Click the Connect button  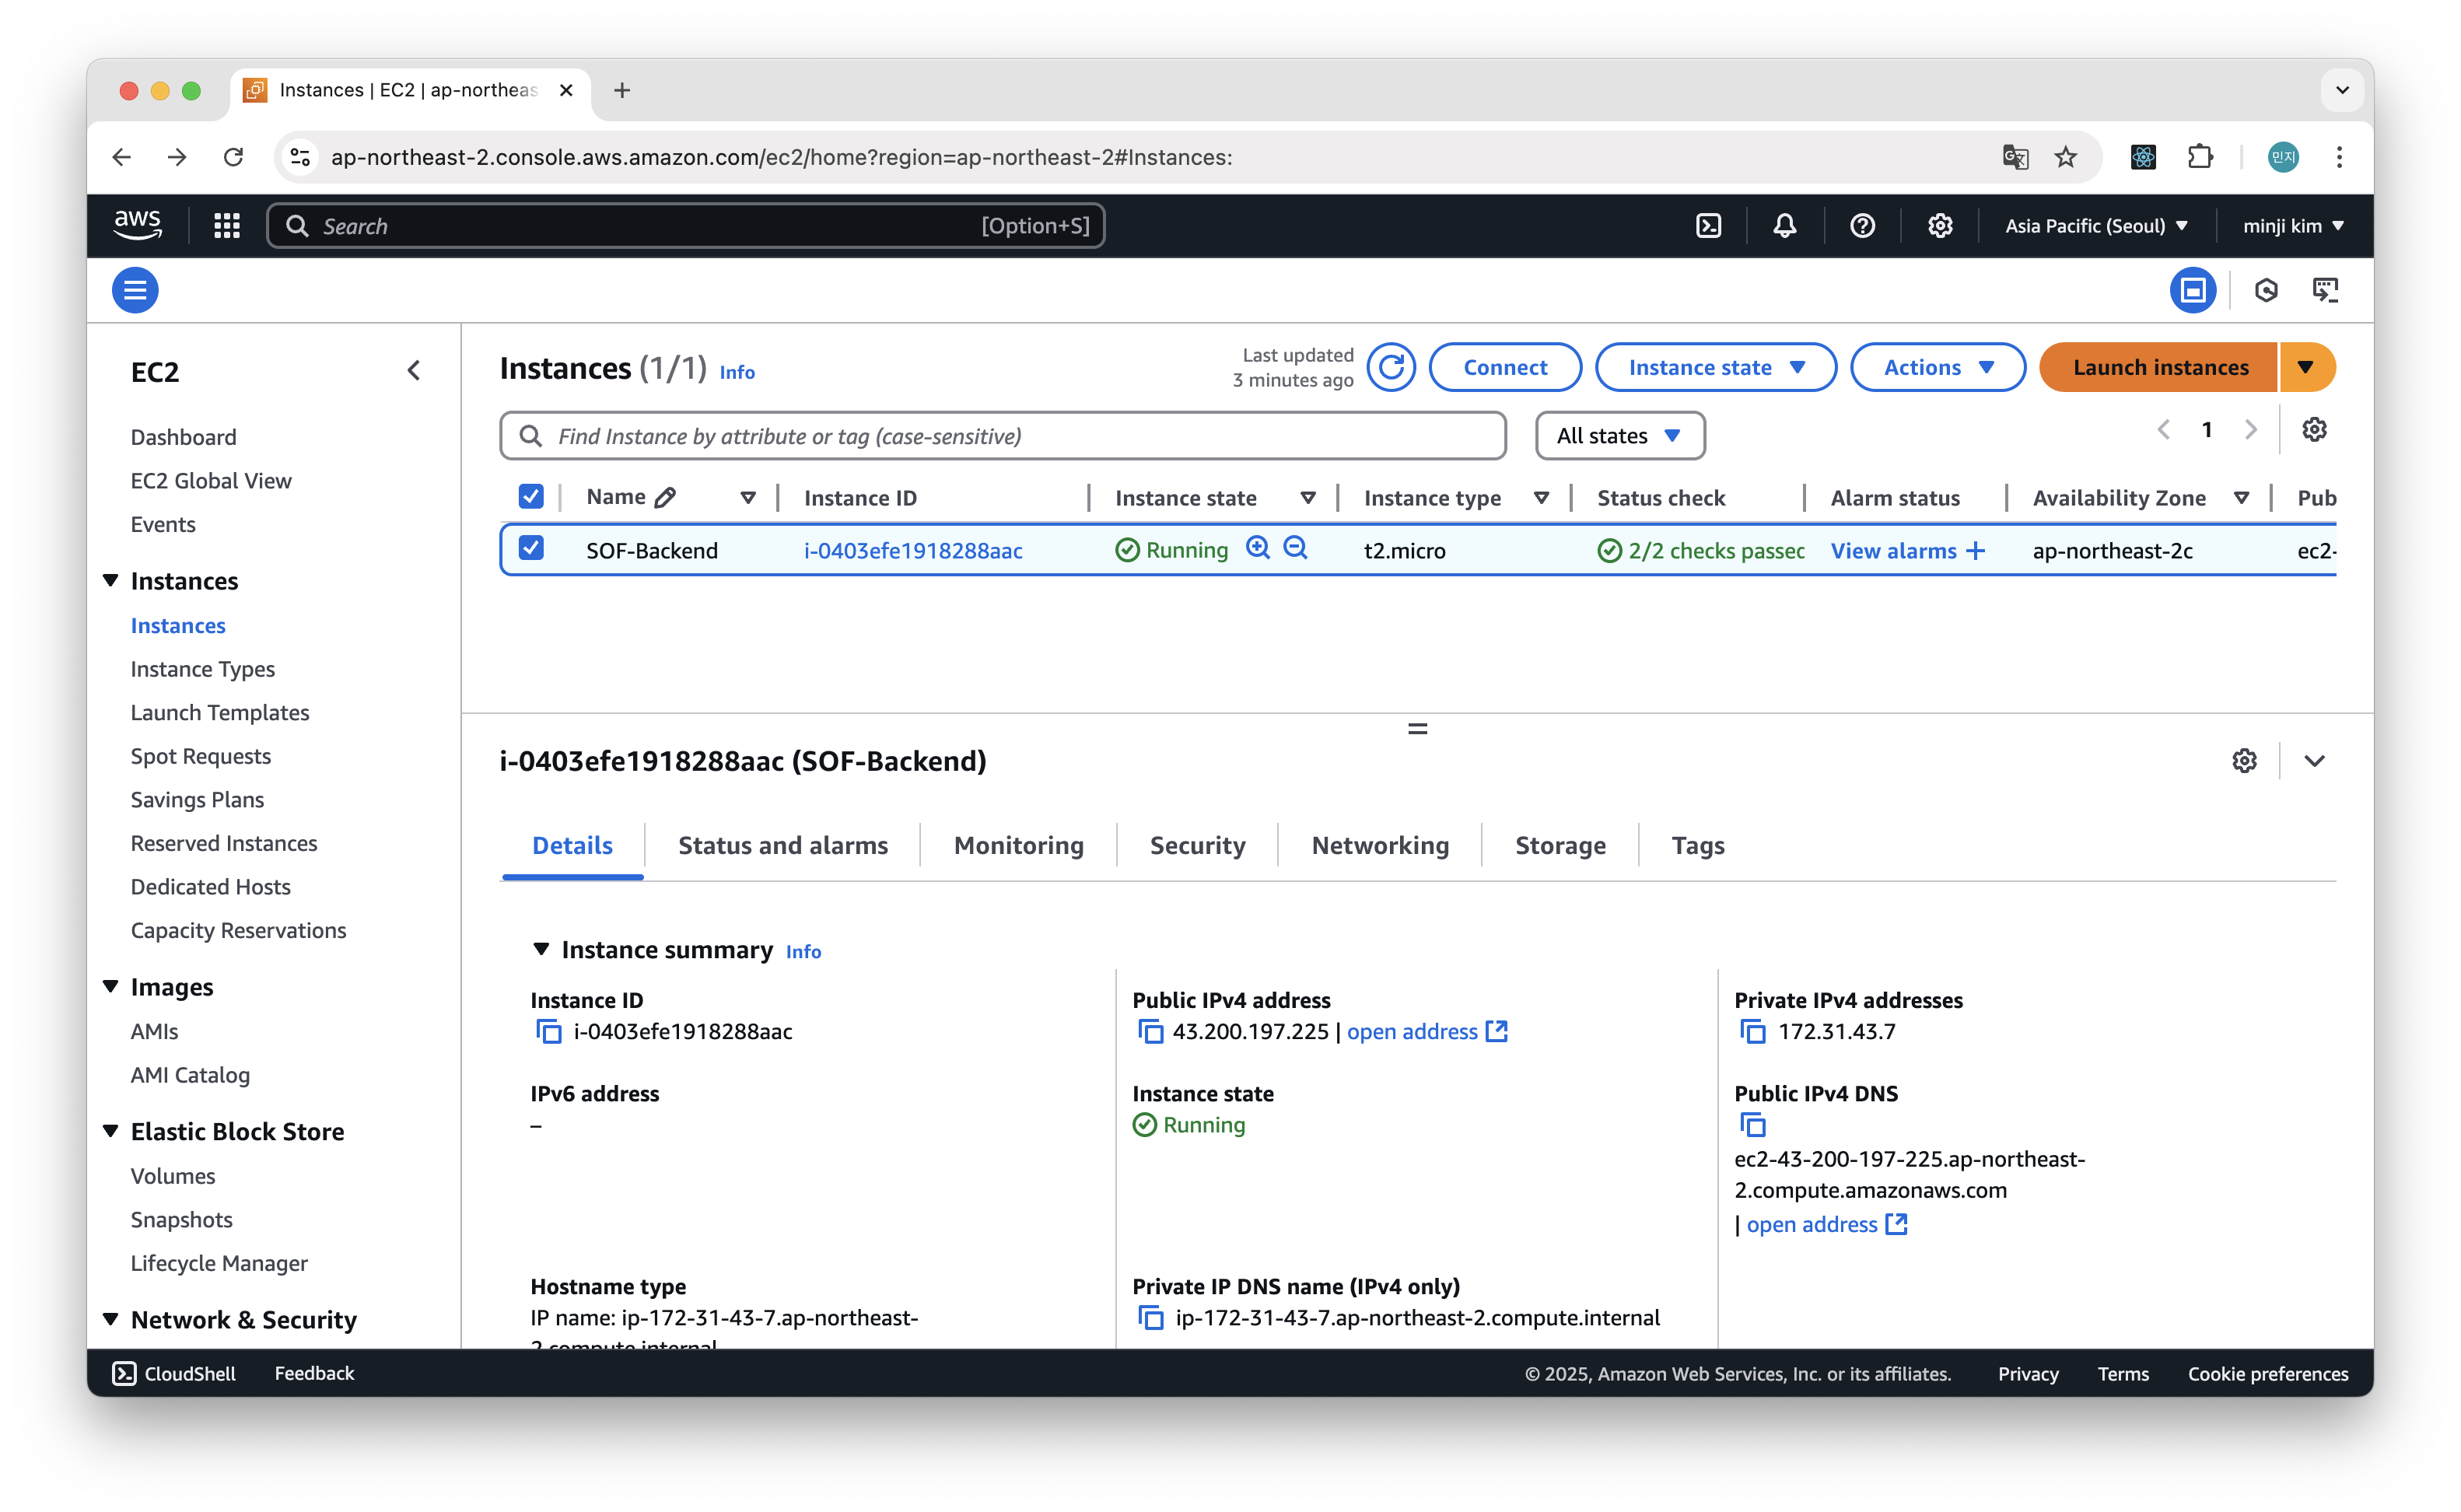[1505, 367]
